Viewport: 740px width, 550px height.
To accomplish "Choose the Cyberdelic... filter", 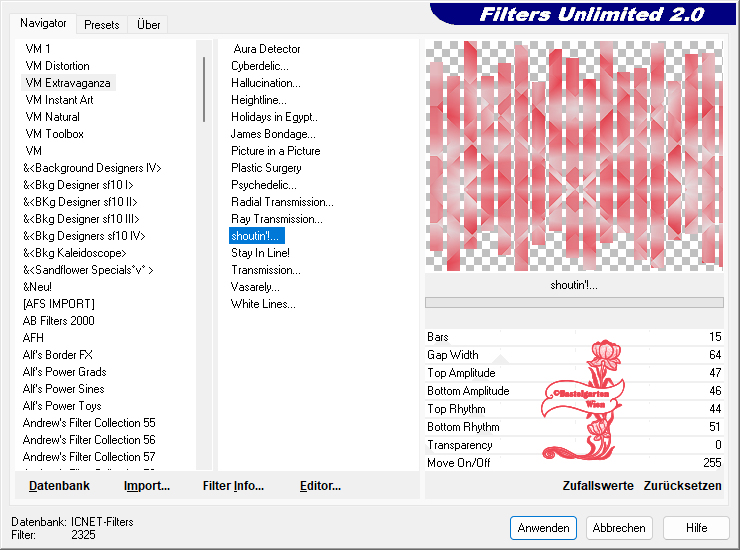I will (x=260, y=66).
